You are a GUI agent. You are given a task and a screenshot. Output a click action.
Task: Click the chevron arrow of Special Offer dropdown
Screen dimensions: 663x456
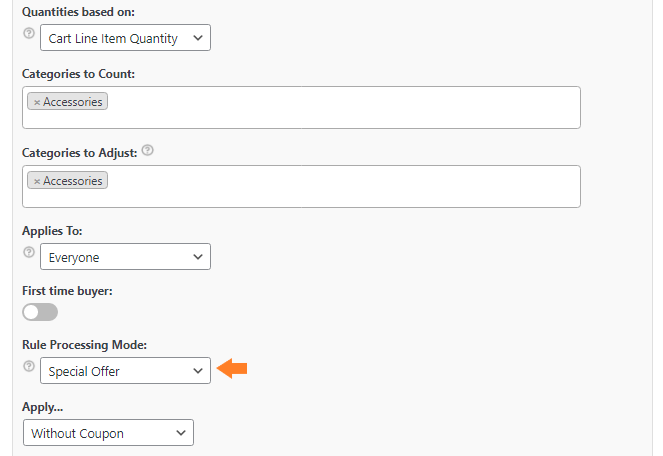click(198, 371)
